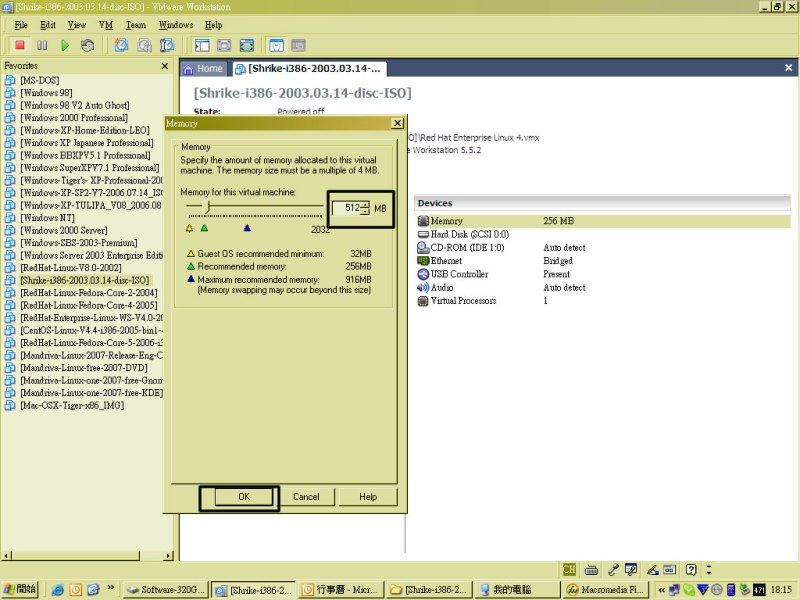Select [Windows-SBS-2003-Premium] in Favorites

click(x=79, y=243)
